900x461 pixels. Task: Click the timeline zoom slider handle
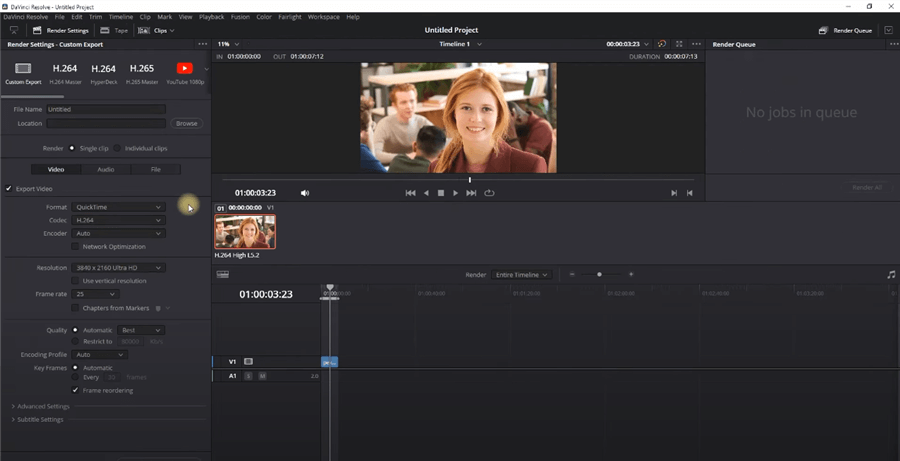point(599,274)
